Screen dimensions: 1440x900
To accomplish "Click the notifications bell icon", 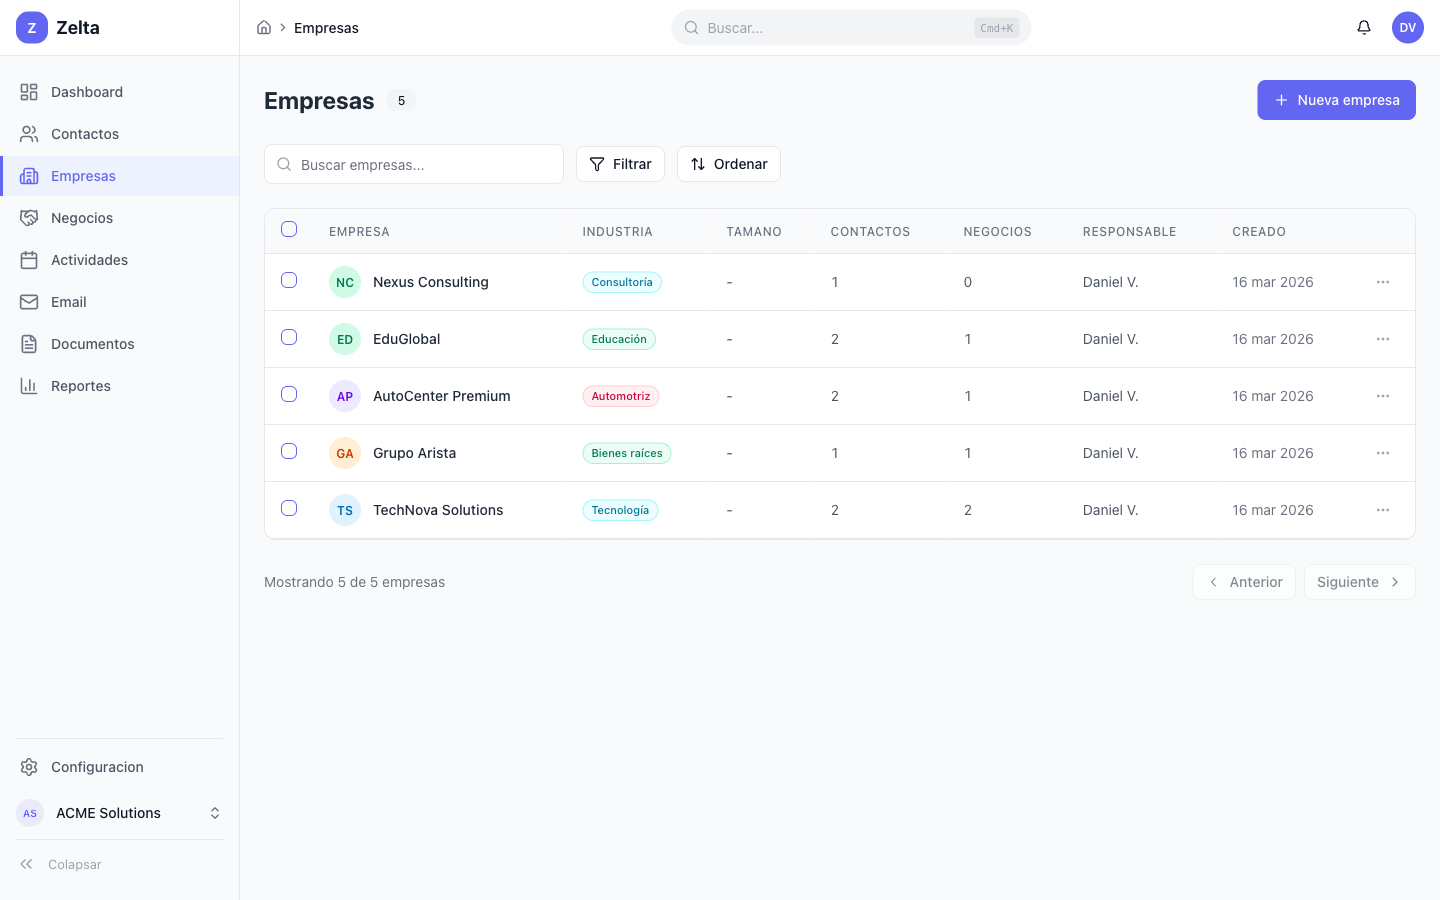I will tap(1363, 28).
